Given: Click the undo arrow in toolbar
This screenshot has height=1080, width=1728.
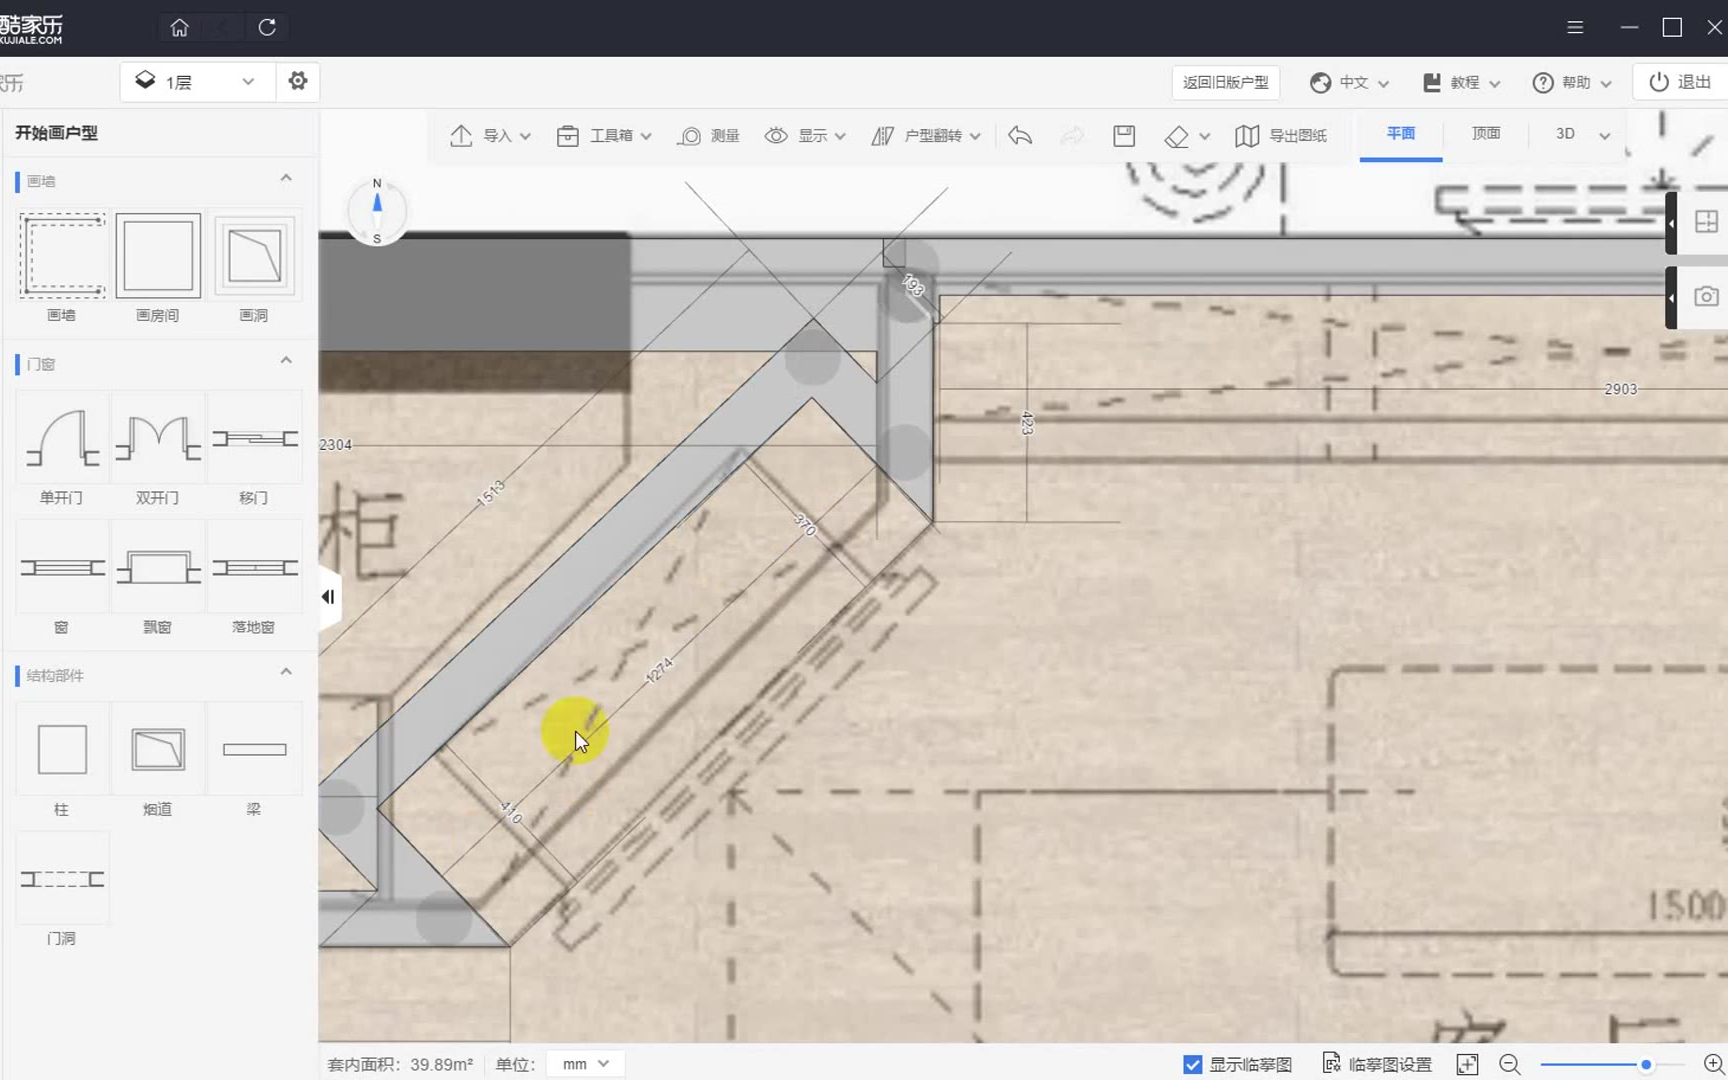Looking at the screenshot, I should [x=1020, y=136].
